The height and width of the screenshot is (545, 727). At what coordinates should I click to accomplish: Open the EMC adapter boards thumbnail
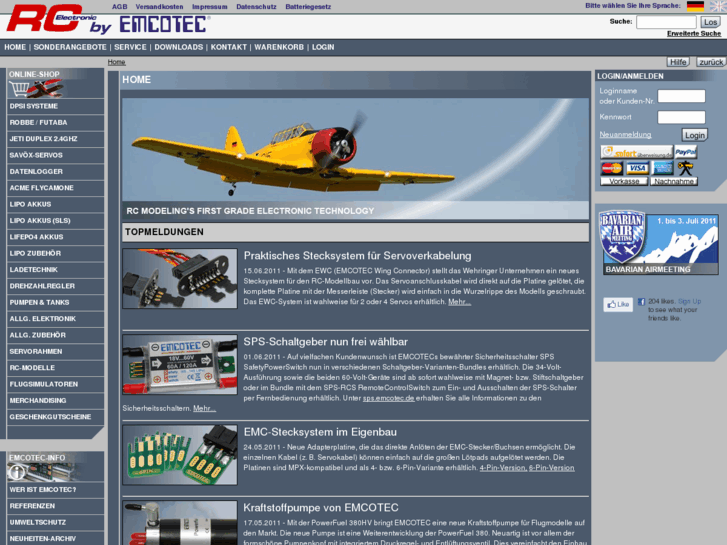tap(180, 455)
